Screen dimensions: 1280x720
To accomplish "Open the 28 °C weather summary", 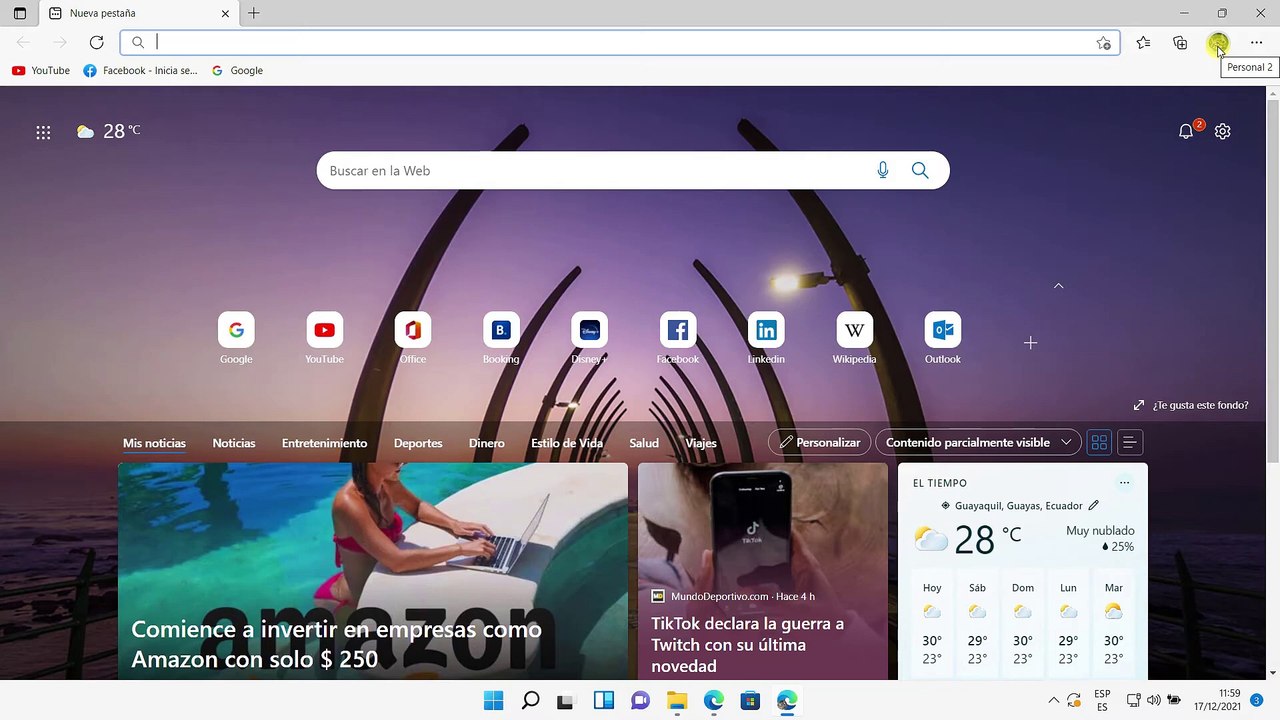I will (109, 131).
